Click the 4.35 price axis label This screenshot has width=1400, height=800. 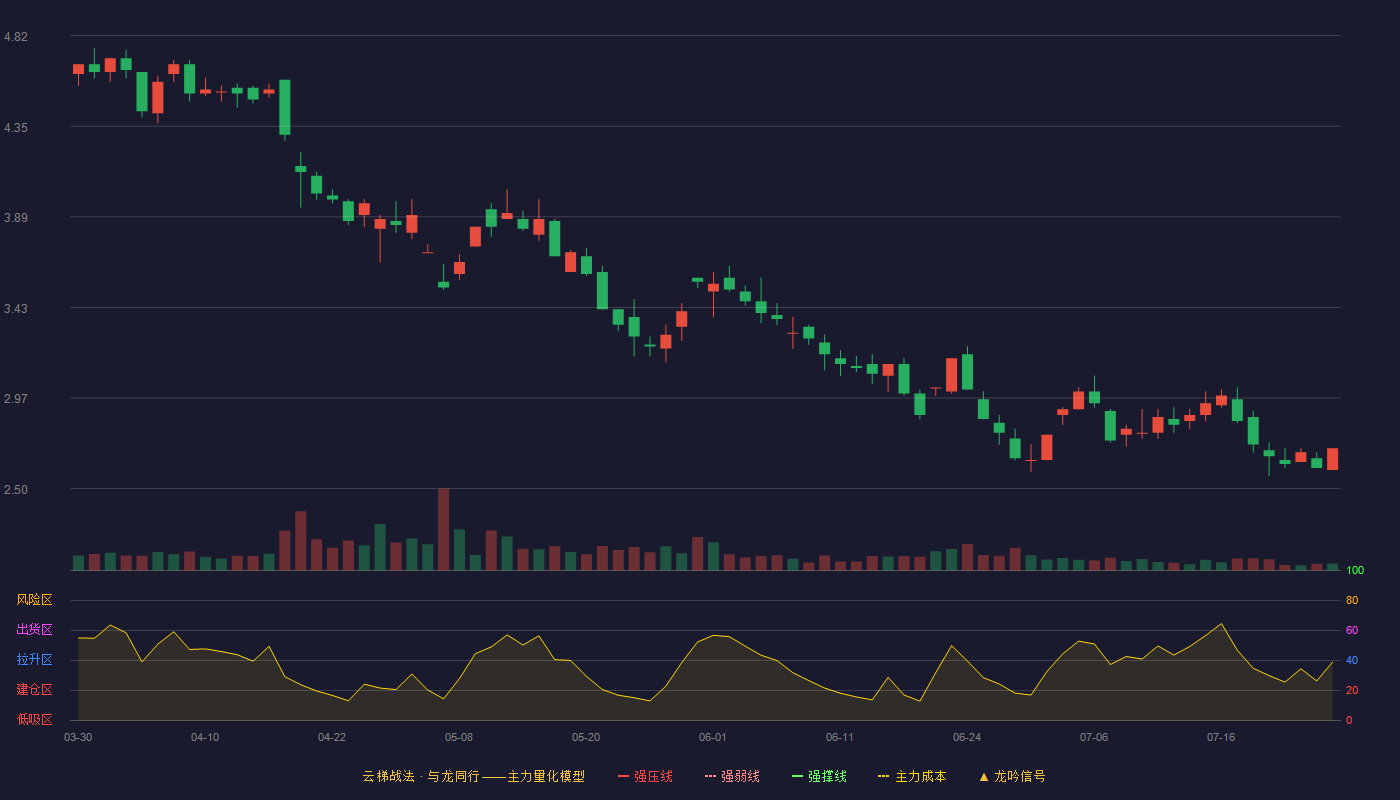(x=16, y=128)
